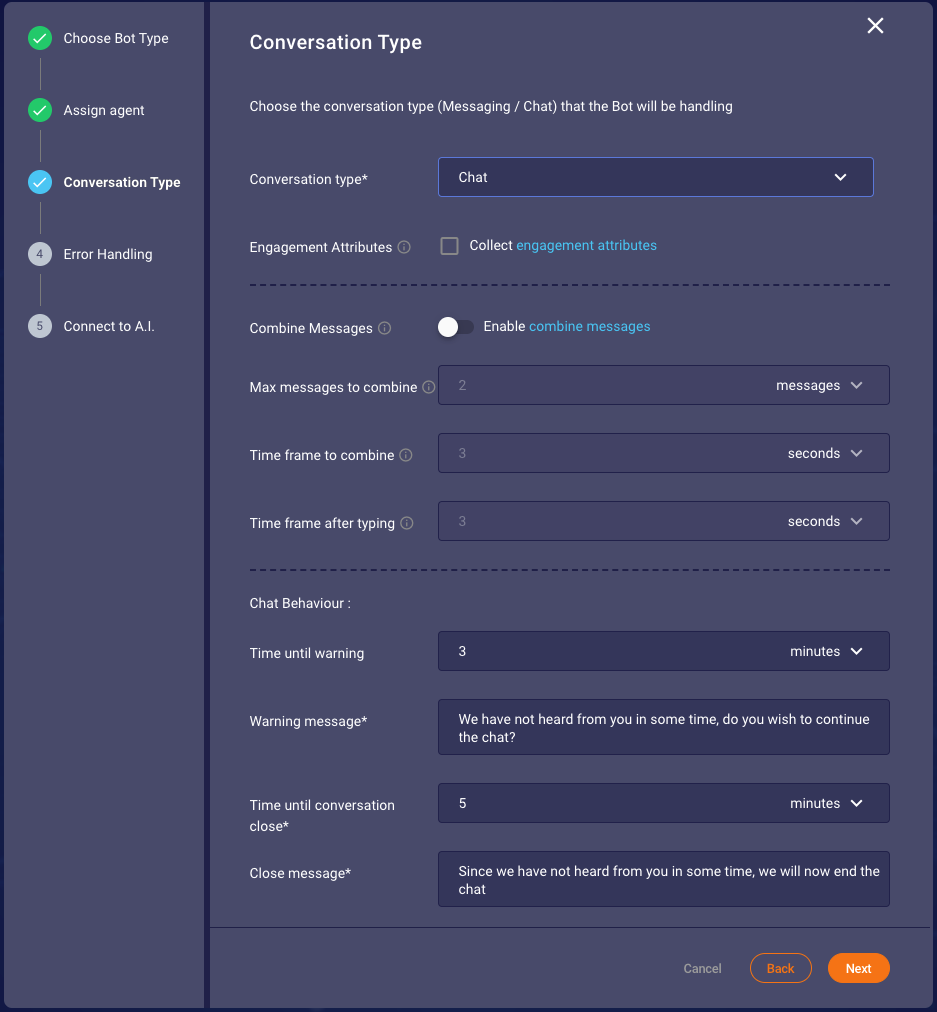Check the Collect engagement attributes checkbox
This screenshot has width=937, height=1012.
pyautogui.click(x=449, y=246)
